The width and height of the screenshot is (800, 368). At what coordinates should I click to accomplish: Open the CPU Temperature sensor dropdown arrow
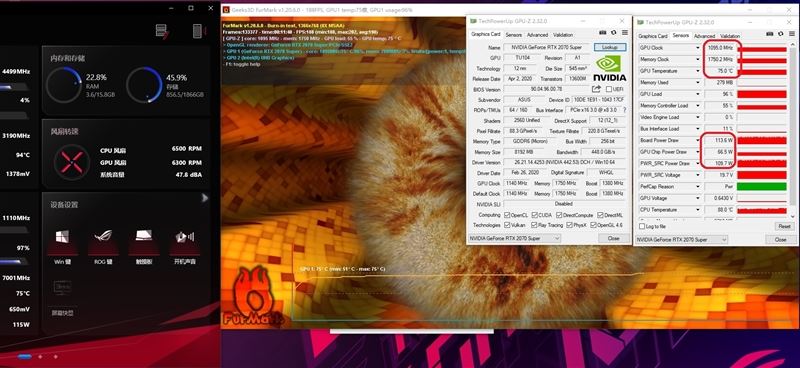point(698,210)
